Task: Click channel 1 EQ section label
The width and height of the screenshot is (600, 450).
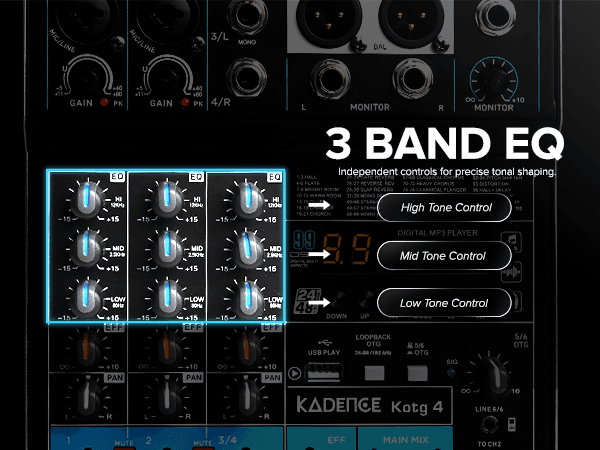Action: (x=117, y=176)
